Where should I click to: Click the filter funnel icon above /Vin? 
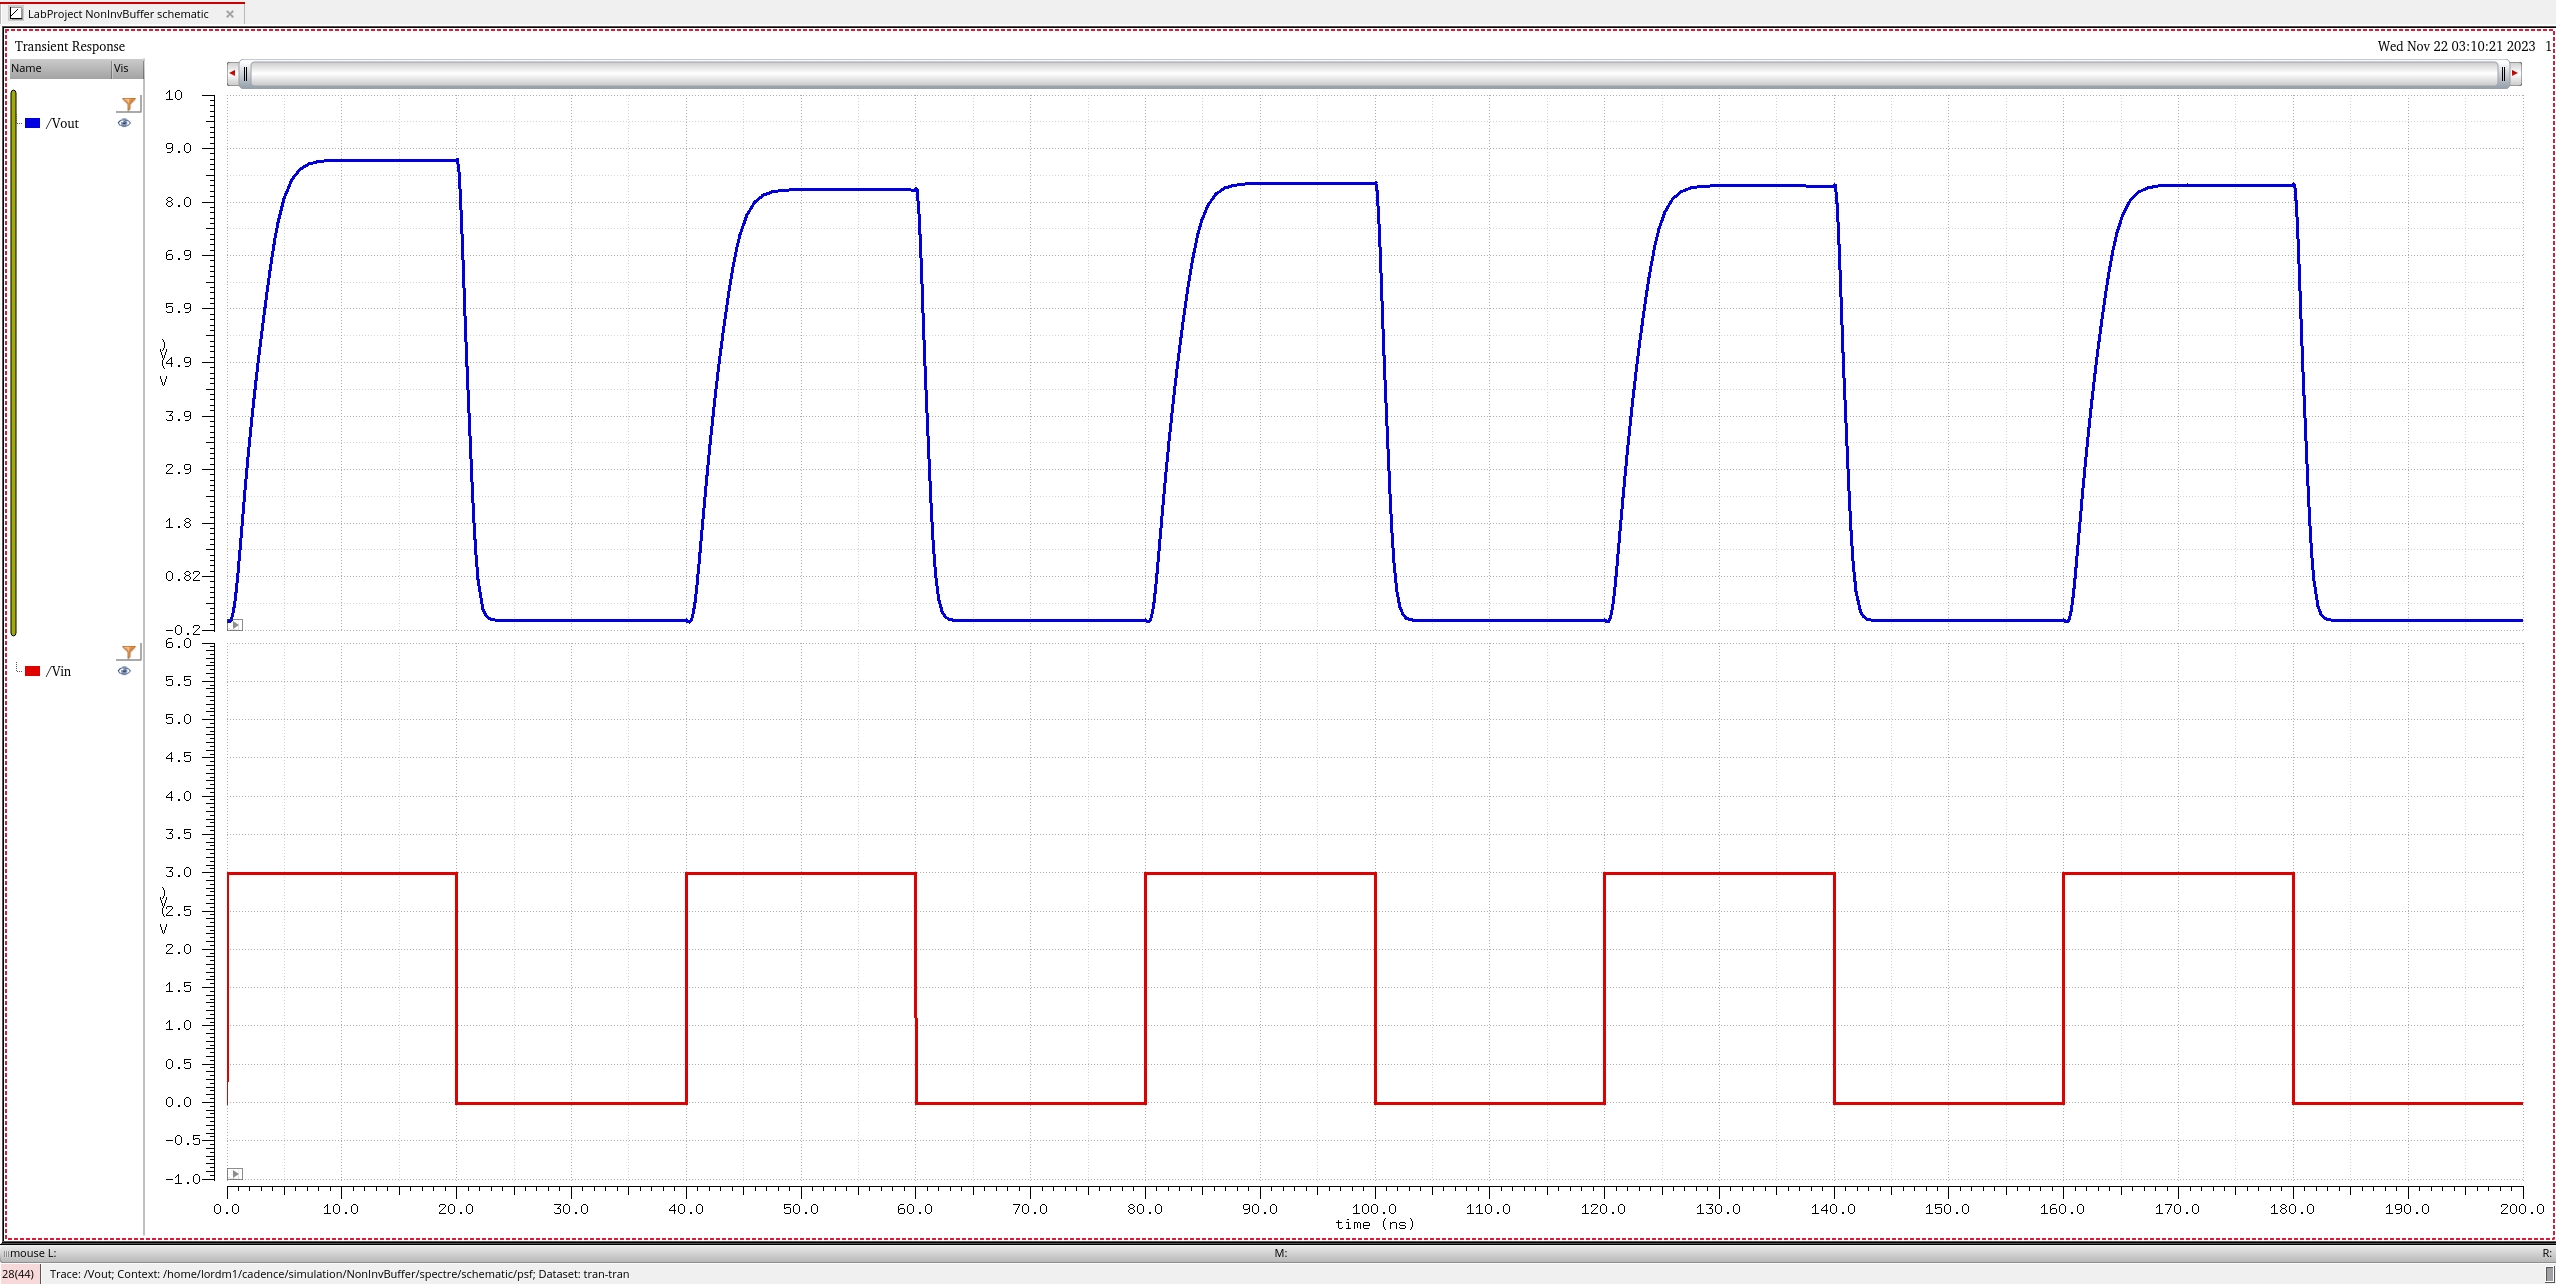128,652
